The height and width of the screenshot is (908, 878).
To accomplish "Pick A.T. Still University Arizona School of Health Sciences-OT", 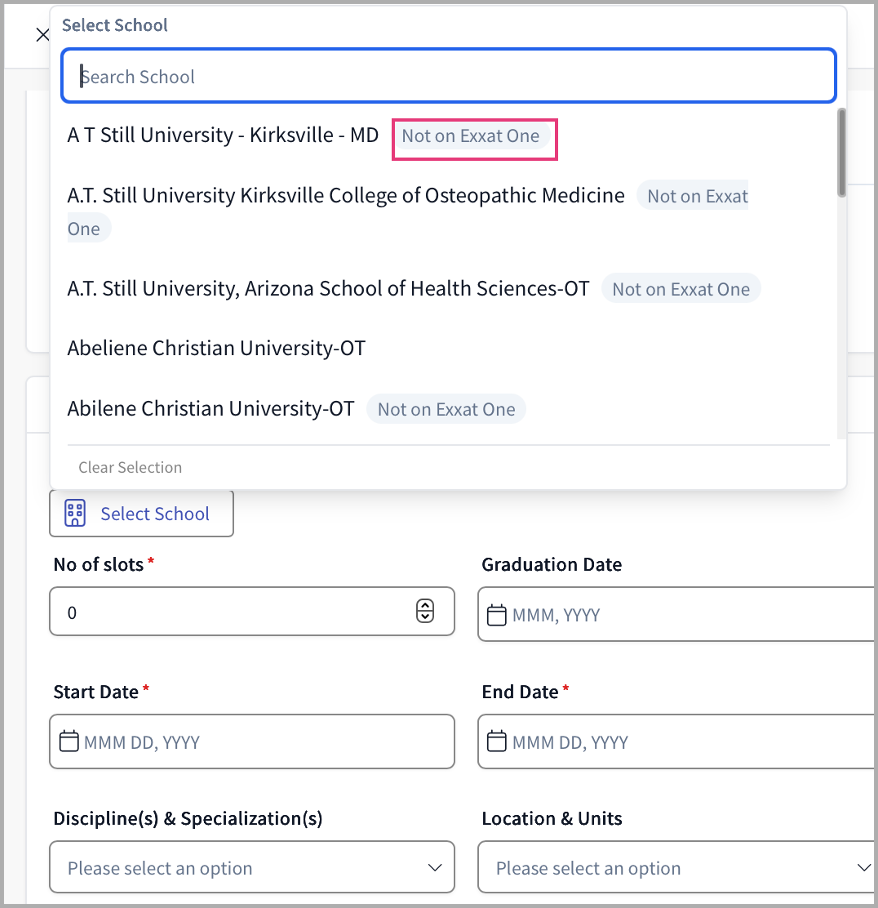I will coord(328,289).
